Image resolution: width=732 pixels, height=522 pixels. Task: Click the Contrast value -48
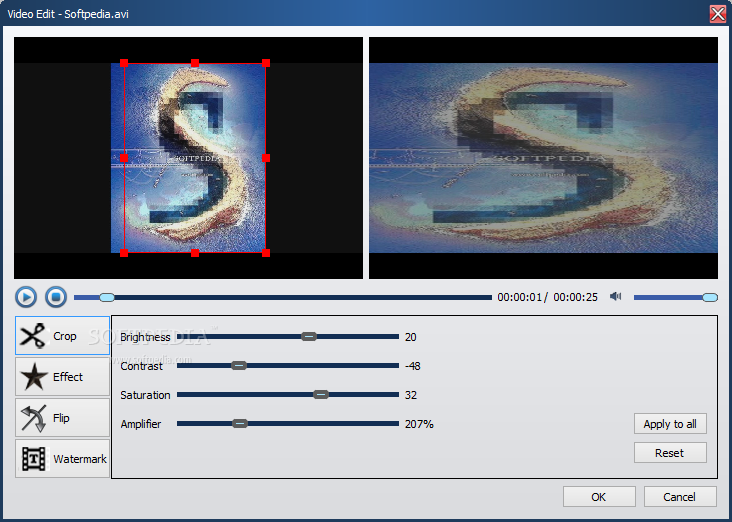point(413,366)
